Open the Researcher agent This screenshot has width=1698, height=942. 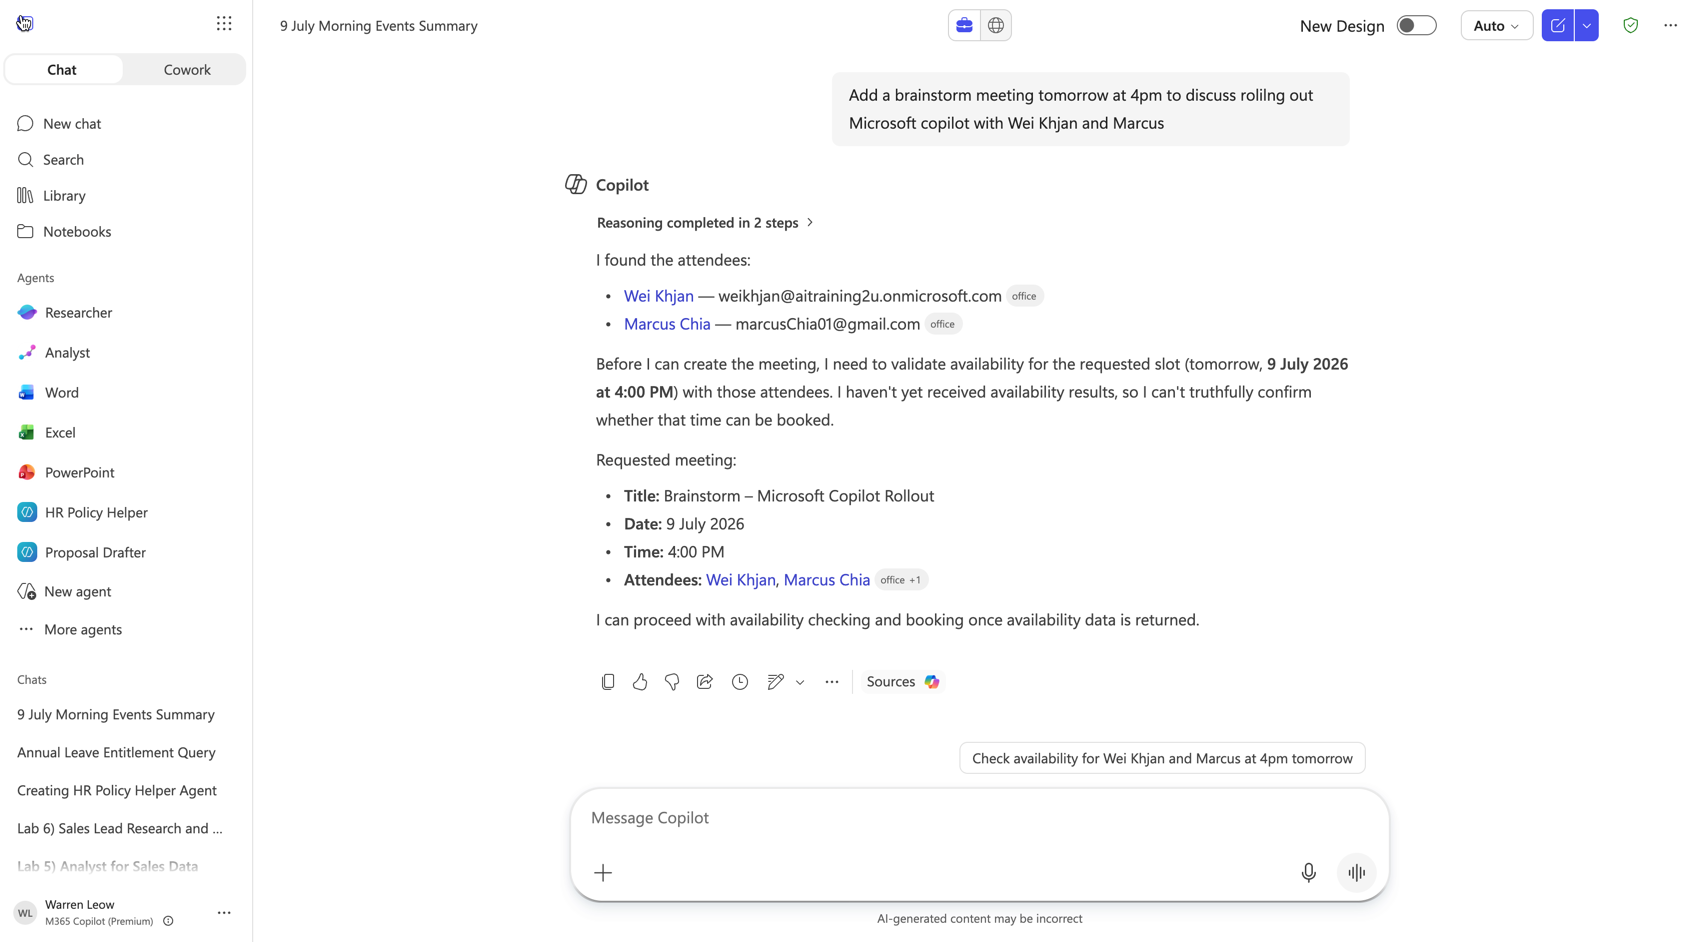(125, 312)
